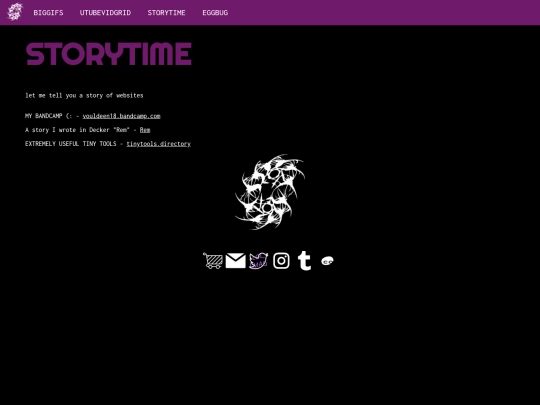Screen dimensions: 540x405
Task: Select STORYTIME in the navbar
Action: point(166,13)
